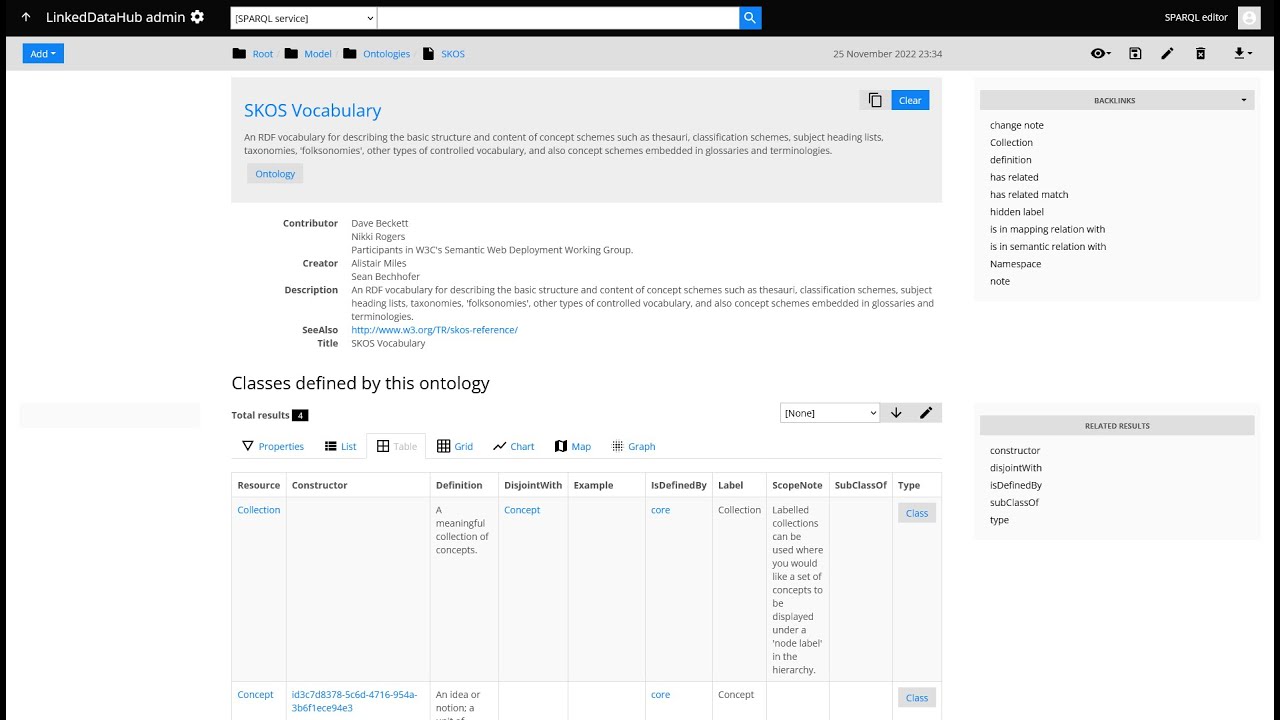Open the [None] order-by dropdown
Screen dimensions: 1280x720
(x=830, y=413)
